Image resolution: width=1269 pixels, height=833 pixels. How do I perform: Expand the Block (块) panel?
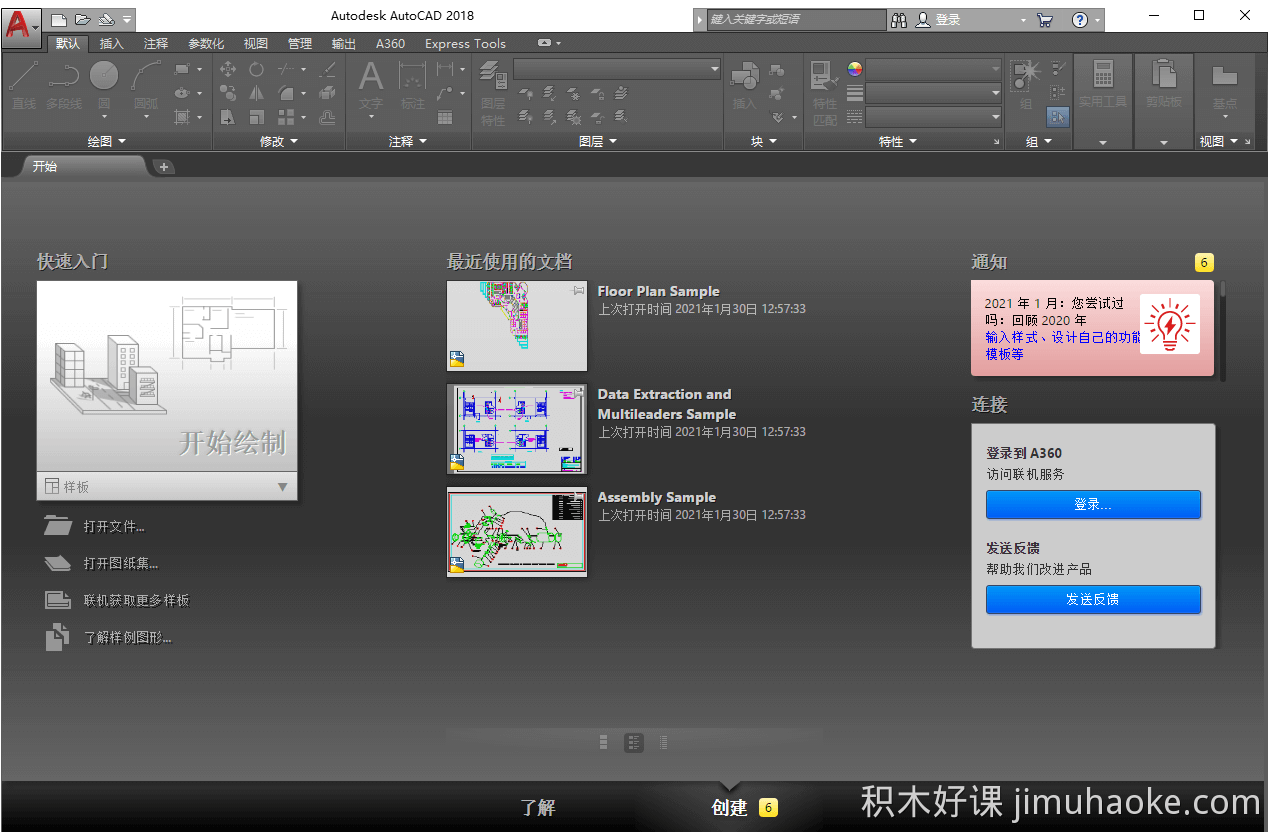tap(764, 142)
